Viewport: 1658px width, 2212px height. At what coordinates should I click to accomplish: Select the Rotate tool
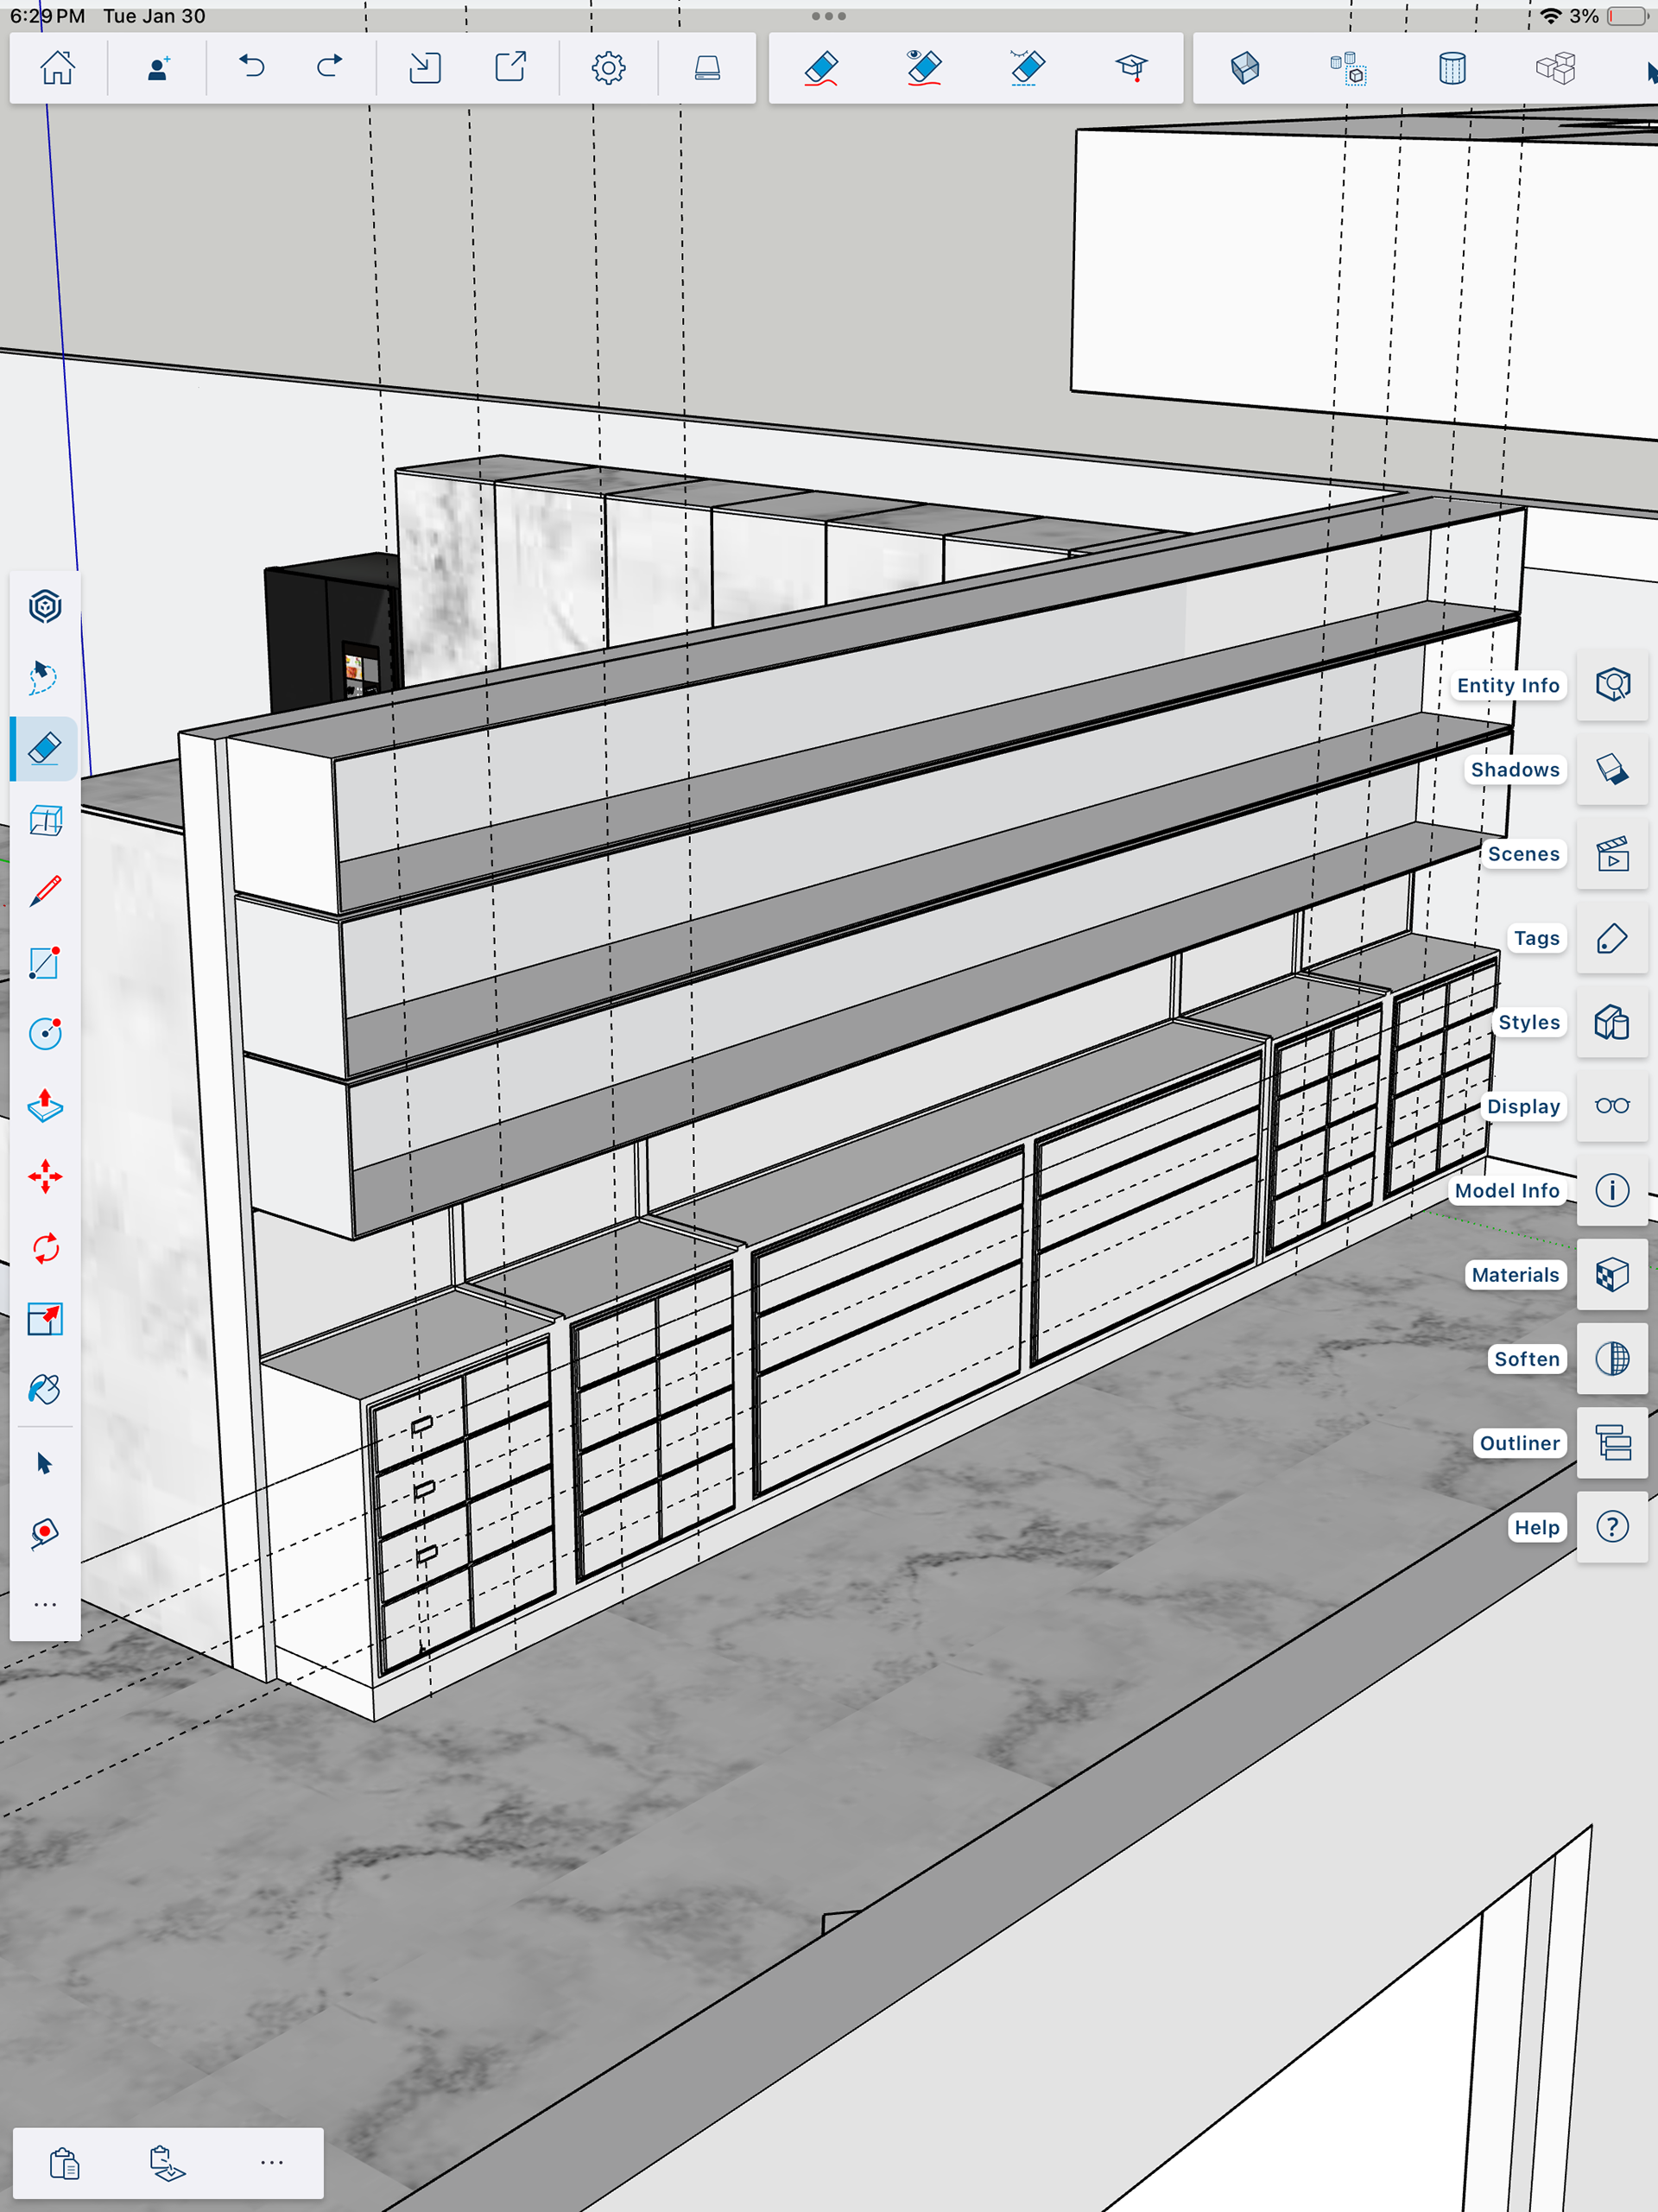tap(45, 1248)
